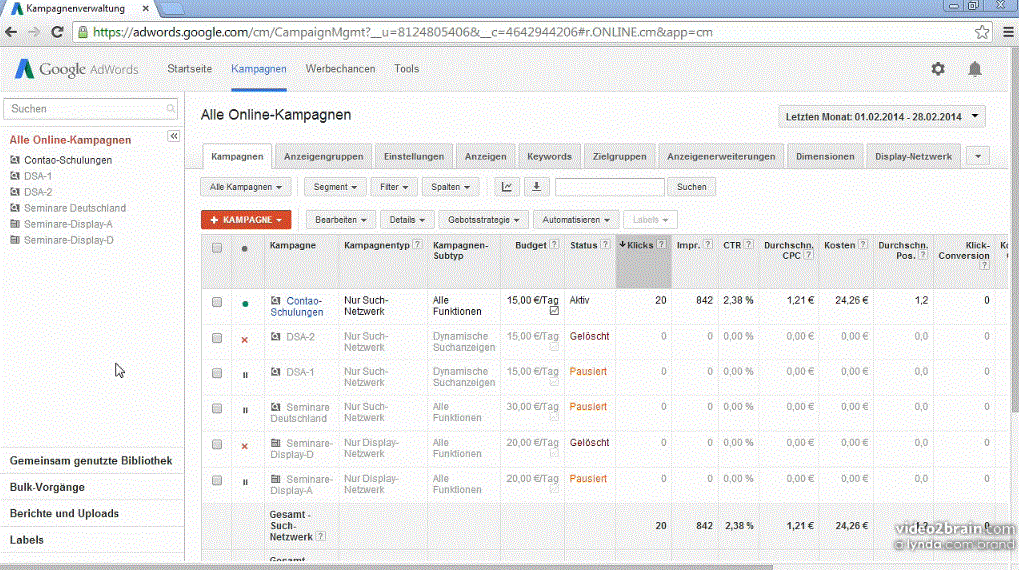The height and width of the screenshot is (570, 1019).
Task: Click the browser reload button
Action: click(57, 32)
